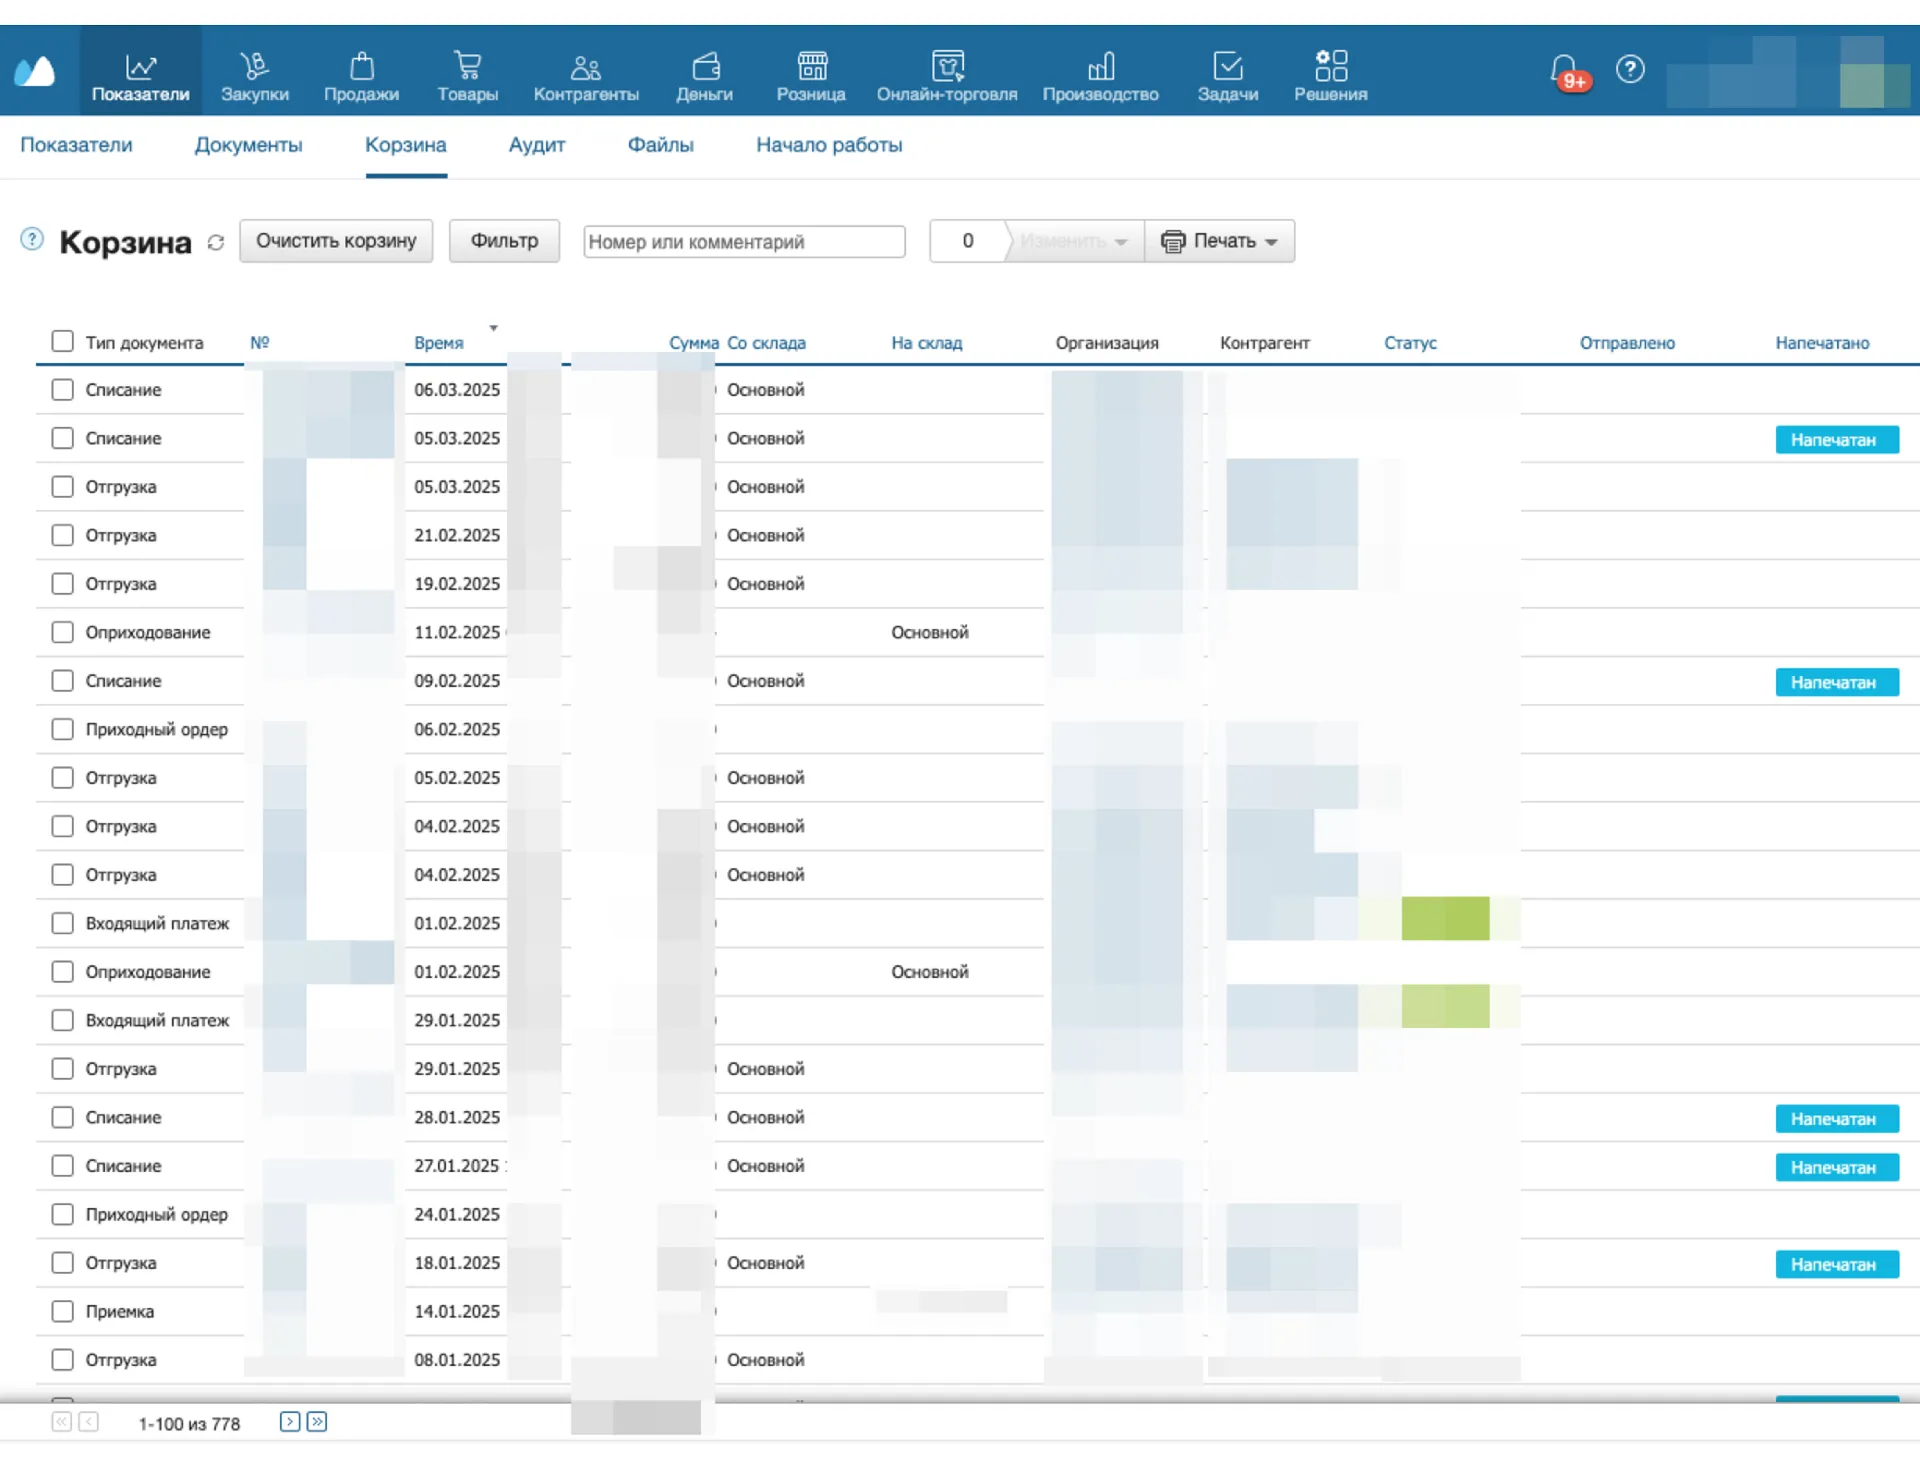Open the Розница store icon
The image size is (1920, 1469).
click(x=811, y=67)
